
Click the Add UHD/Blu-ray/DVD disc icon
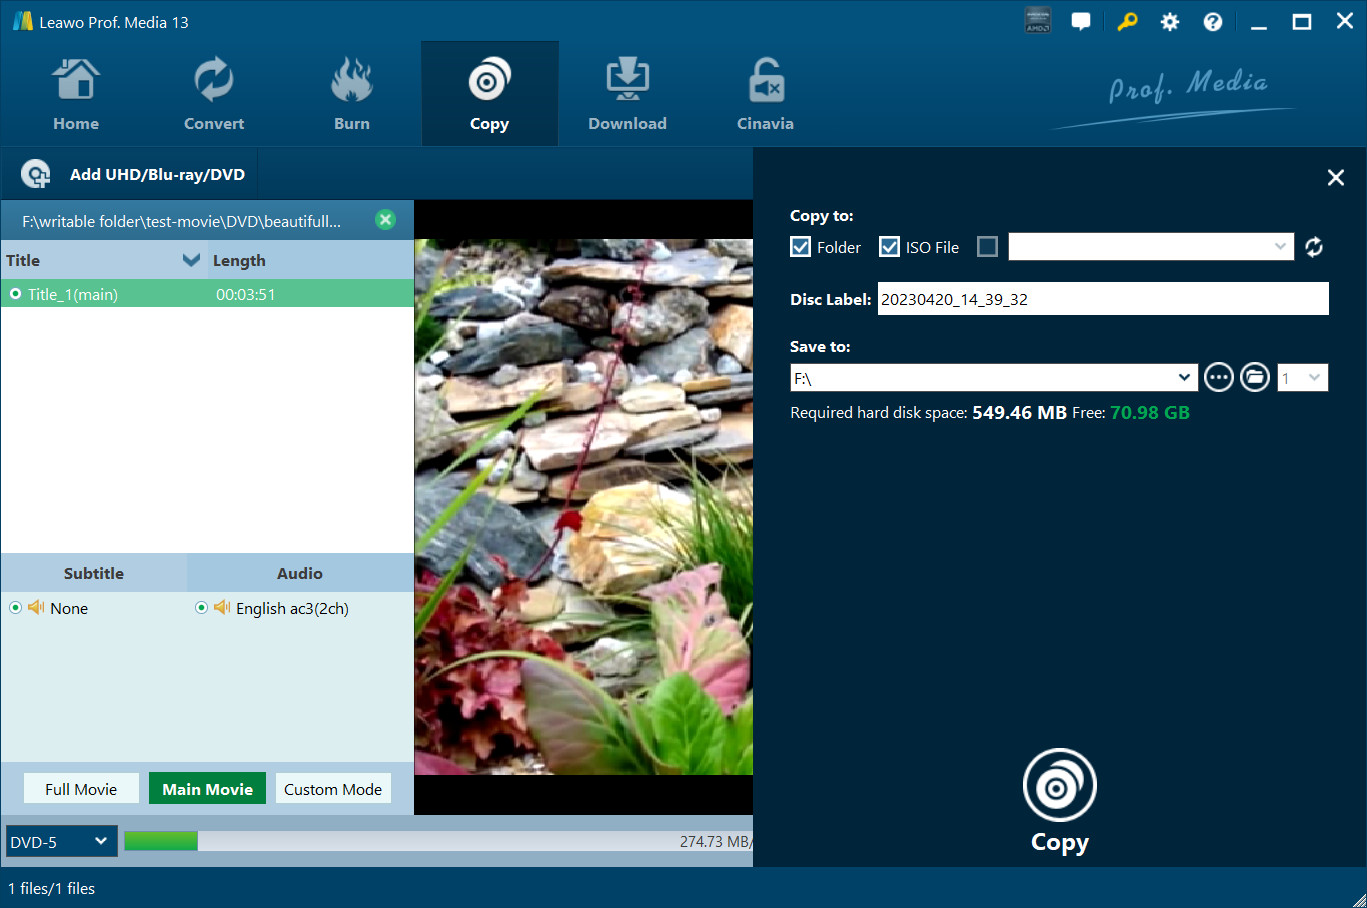(36, 174)
